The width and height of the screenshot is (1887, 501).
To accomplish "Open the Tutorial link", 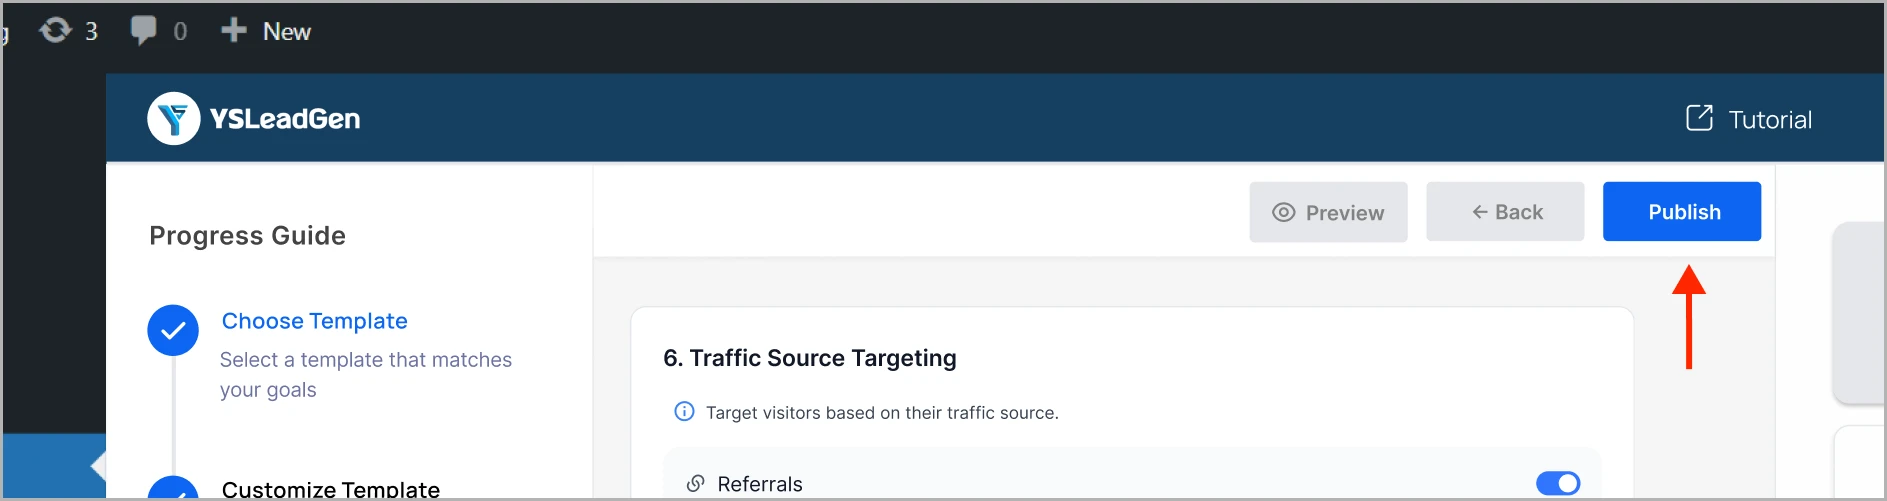I will click(1749, 119).
